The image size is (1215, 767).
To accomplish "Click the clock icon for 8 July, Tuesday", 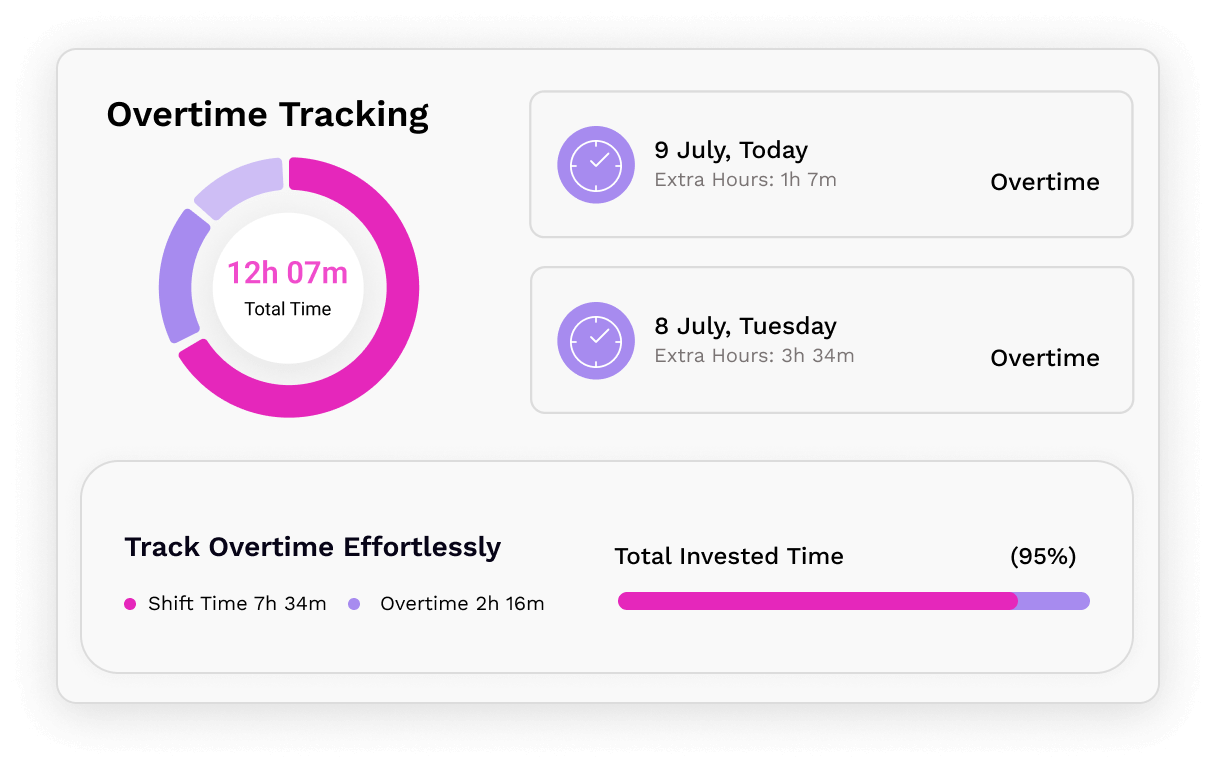I will [596, 341].
